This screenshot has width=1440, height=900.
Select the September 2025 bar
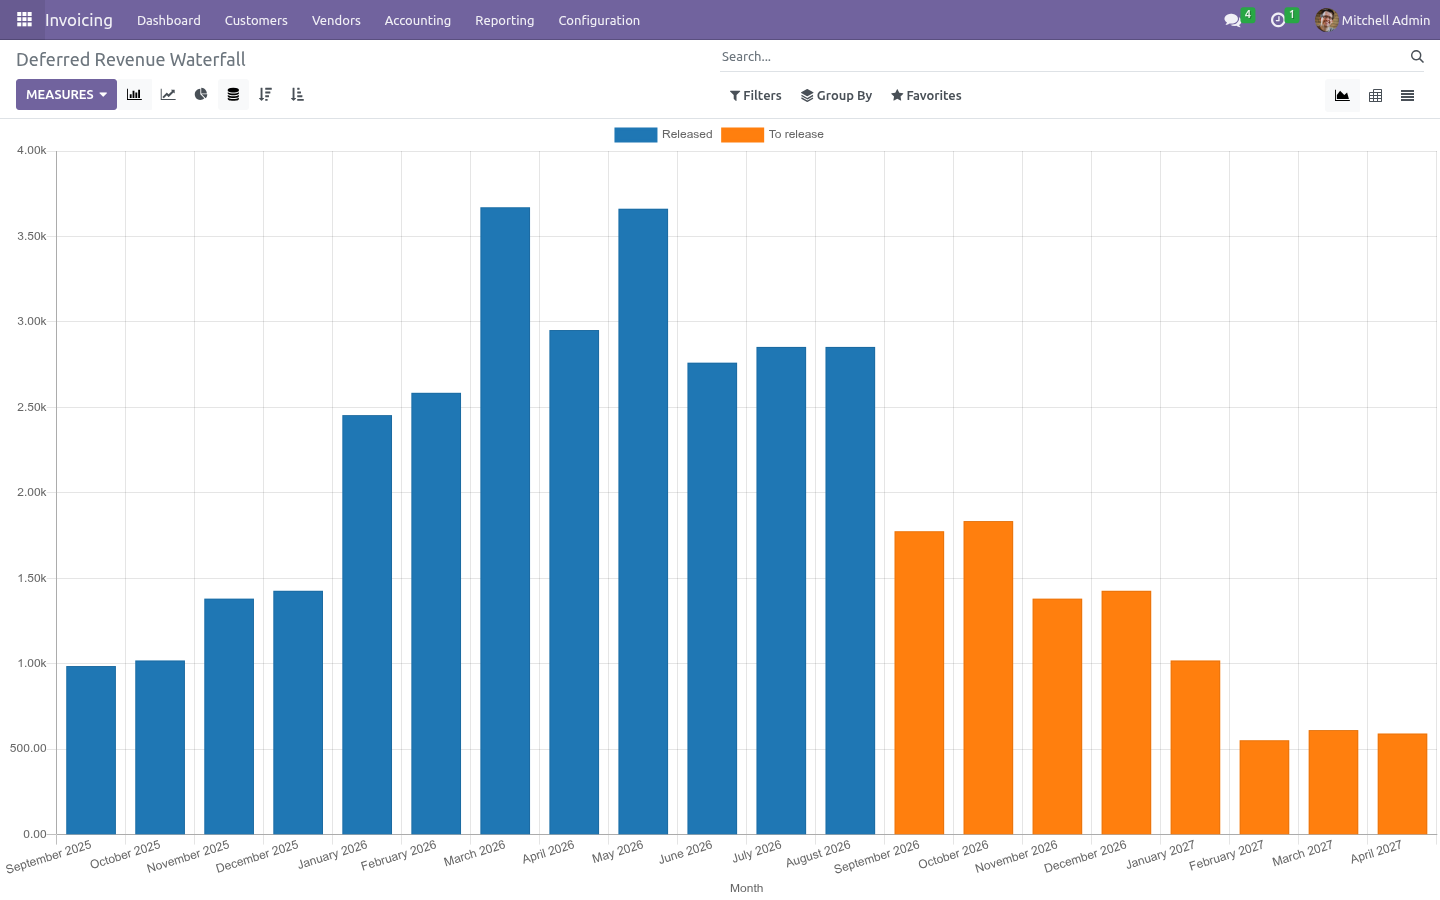click(x=91, y=750)
